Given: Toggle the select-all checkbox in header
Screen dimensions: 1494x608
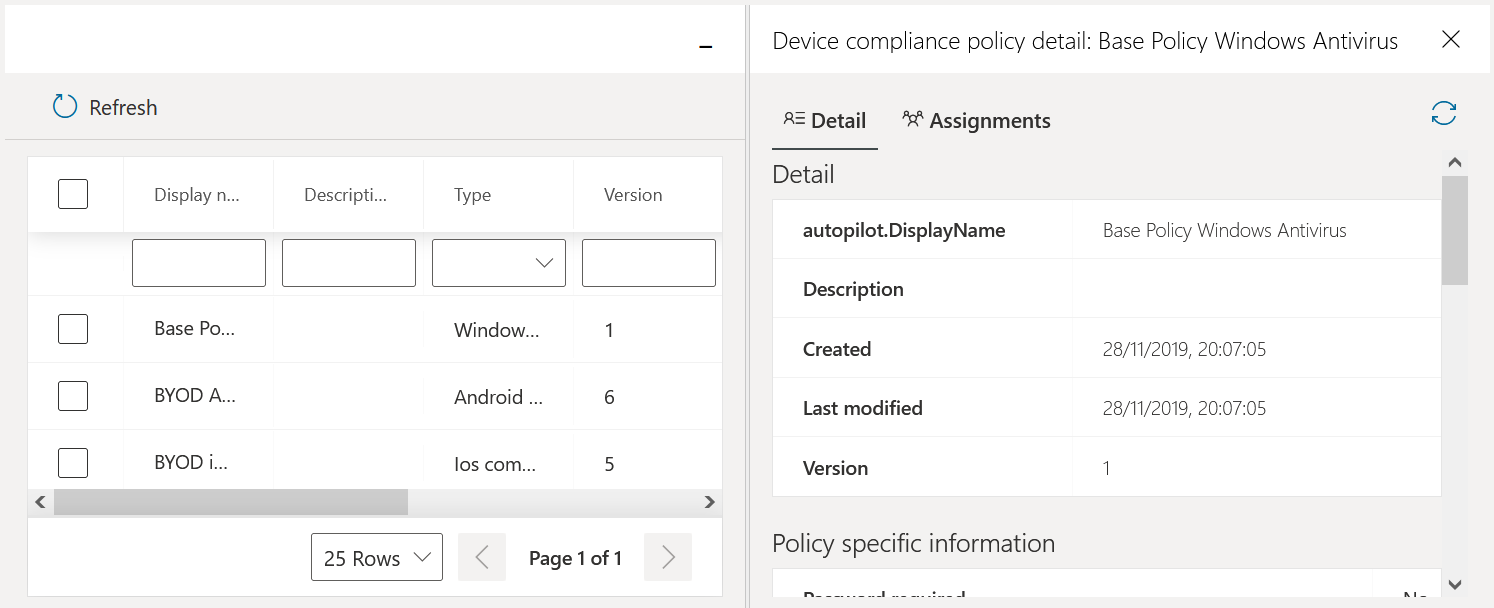Looking at the screenshot, I should [x=73, y=194].
